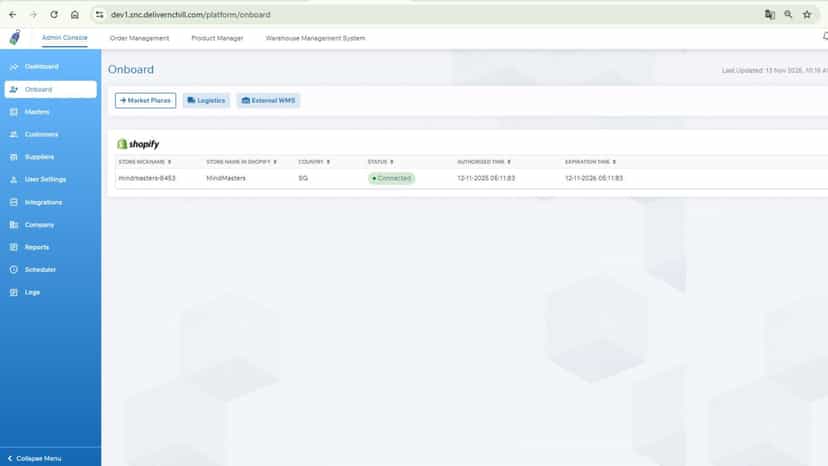Switch to the Order Management tab
828x466 pixels.
coord(139,38)
